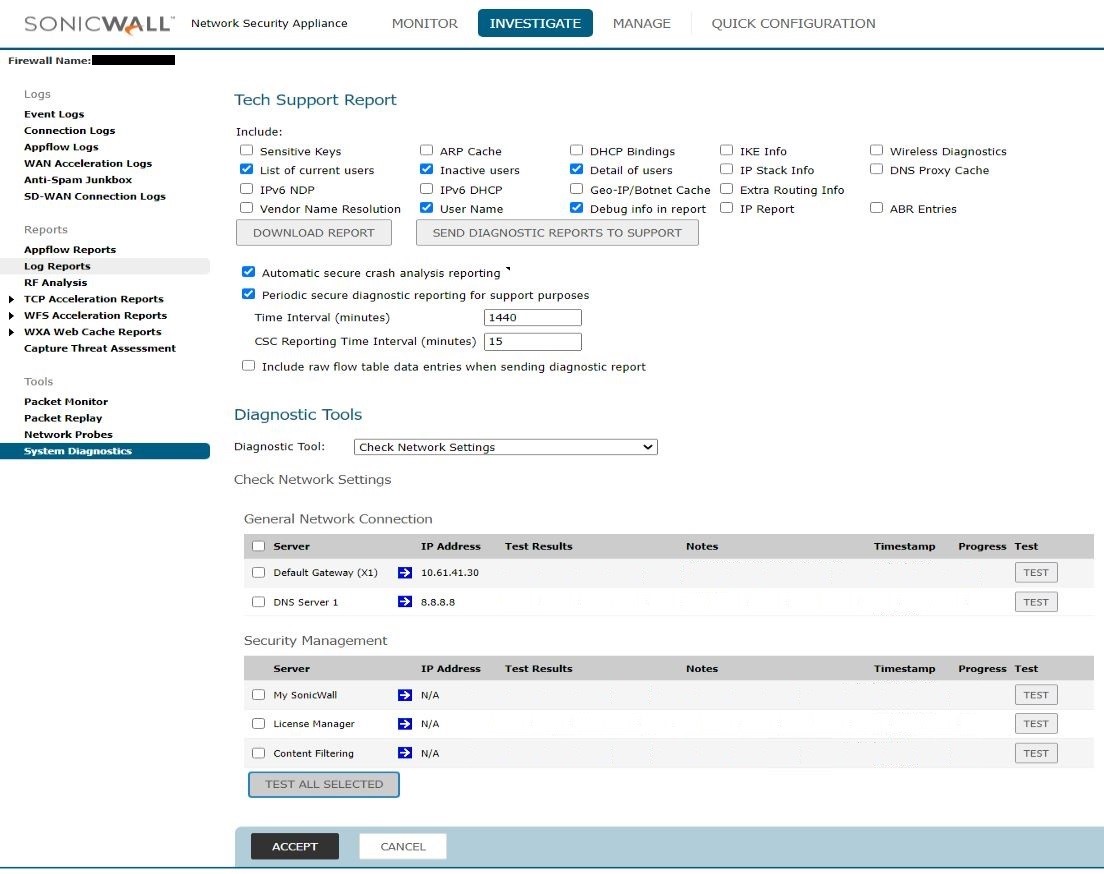The image size is (1104, 874).
Task: Expand TCP Acceleration Reports in sidebar
Action: 12,299
